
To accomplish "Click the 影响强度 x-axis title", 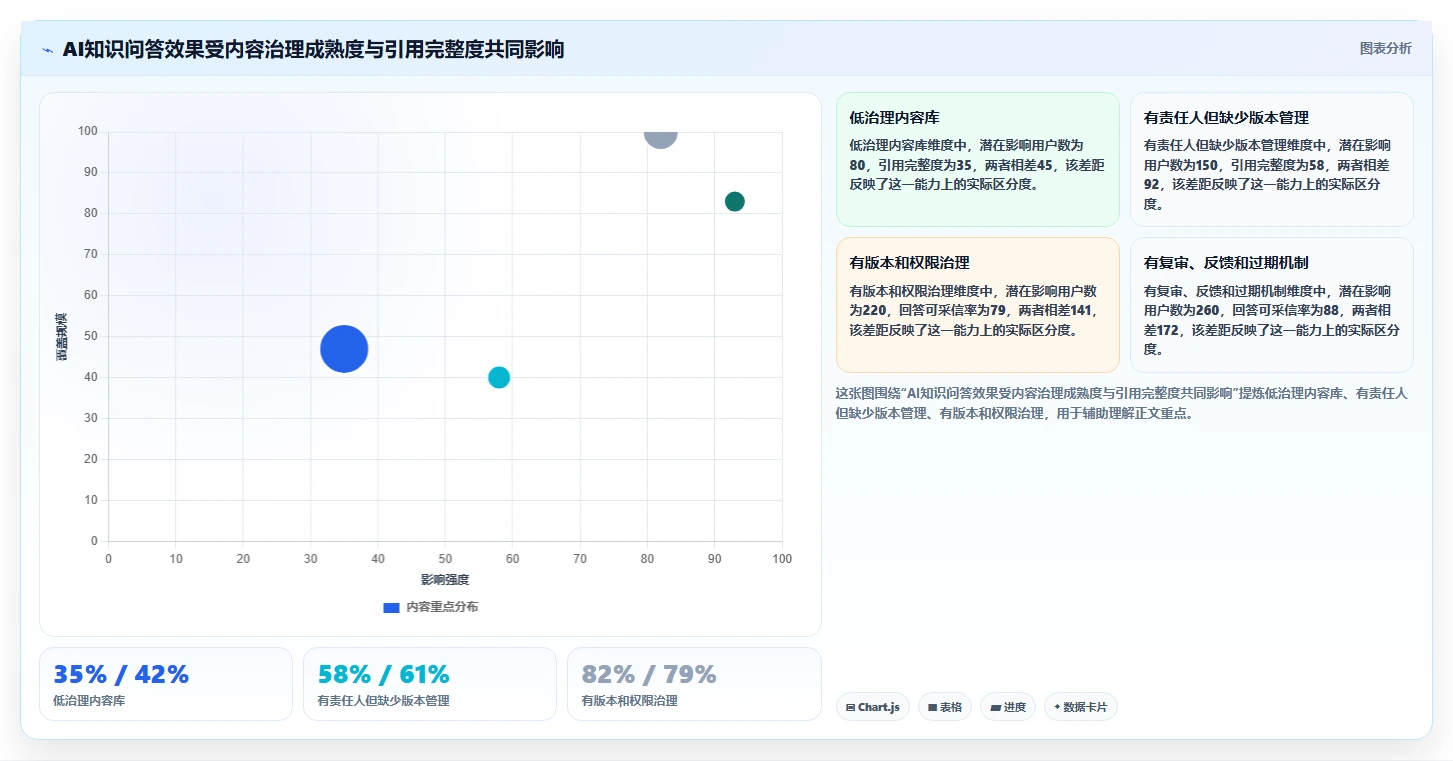I will pyautogui.click(x=445, y=580).
